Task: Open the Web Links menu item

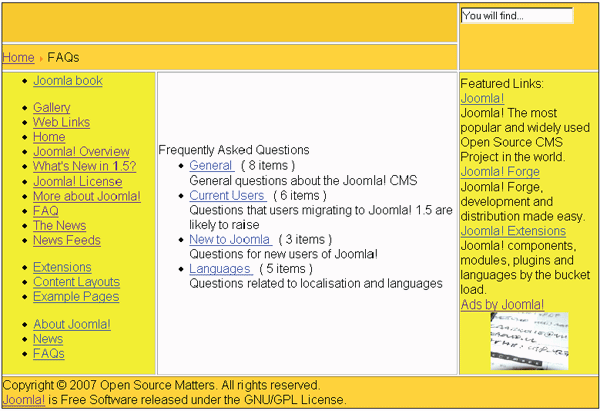Action: (62, 122)
